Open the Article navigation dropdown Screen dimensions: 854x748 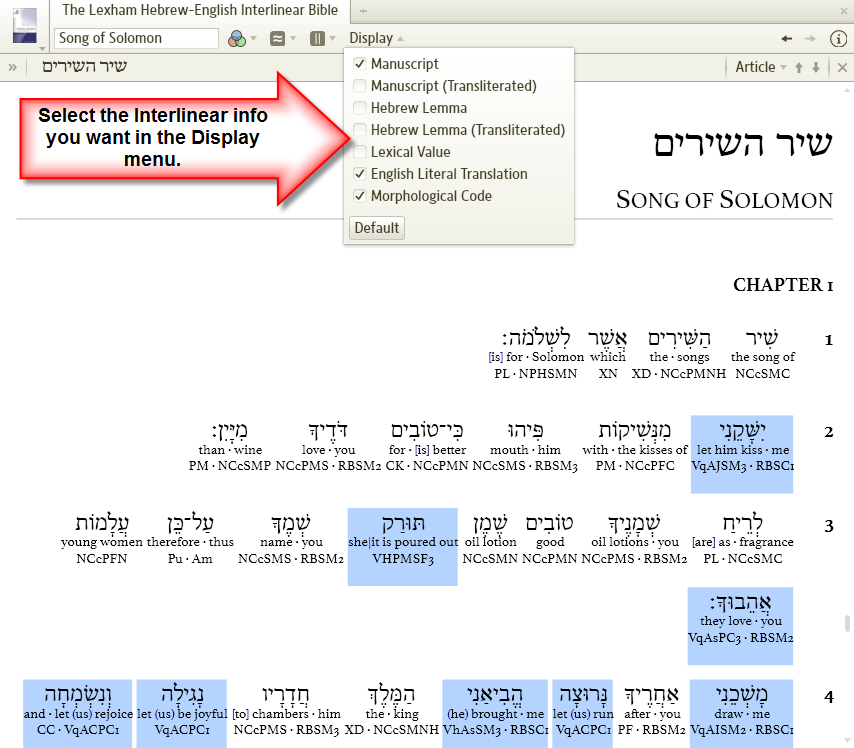pos(761,67)
